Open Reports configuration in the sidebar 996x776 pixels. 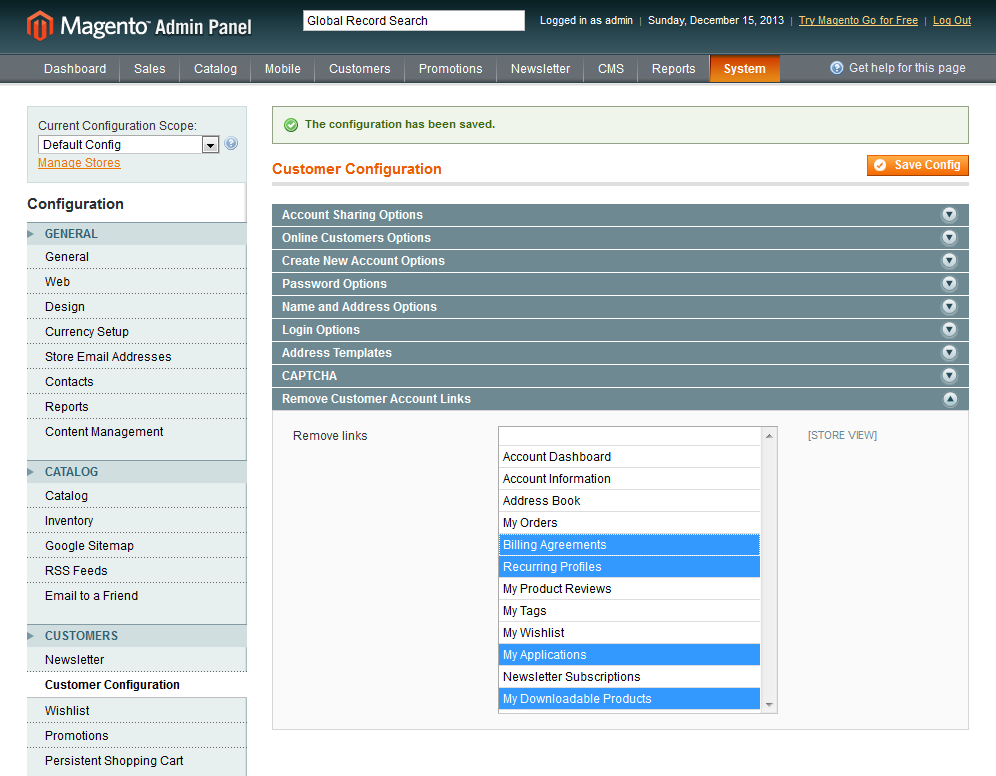point(137,406)
